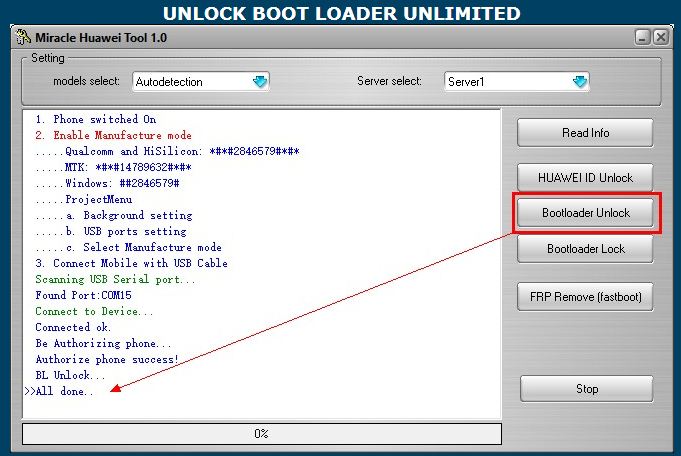Close the Miracle Huawei Tool window
The height and width of the screenshot is (456, 681).
[x=661, y=37]
